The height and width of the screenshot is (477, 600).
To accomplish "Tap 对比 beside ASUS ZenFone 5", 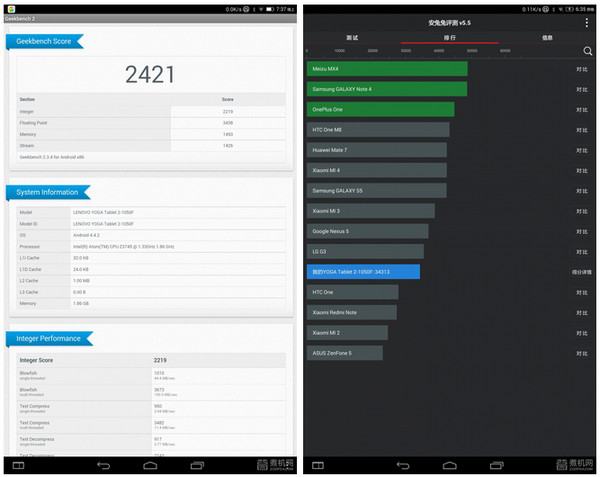I will 582,353.
